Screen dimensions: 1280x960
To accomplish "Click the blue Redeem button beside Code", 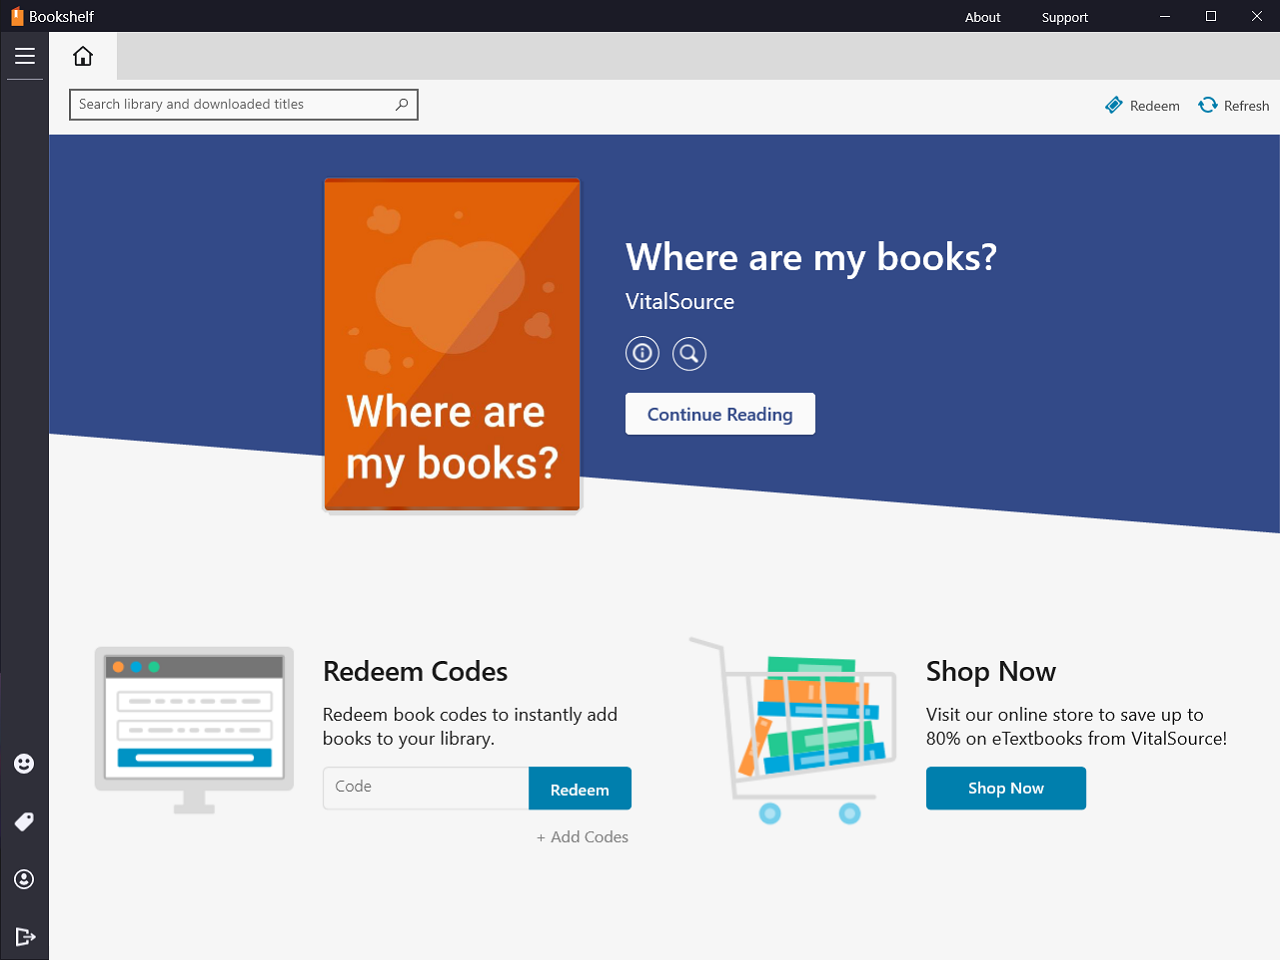I will point(580,789).
